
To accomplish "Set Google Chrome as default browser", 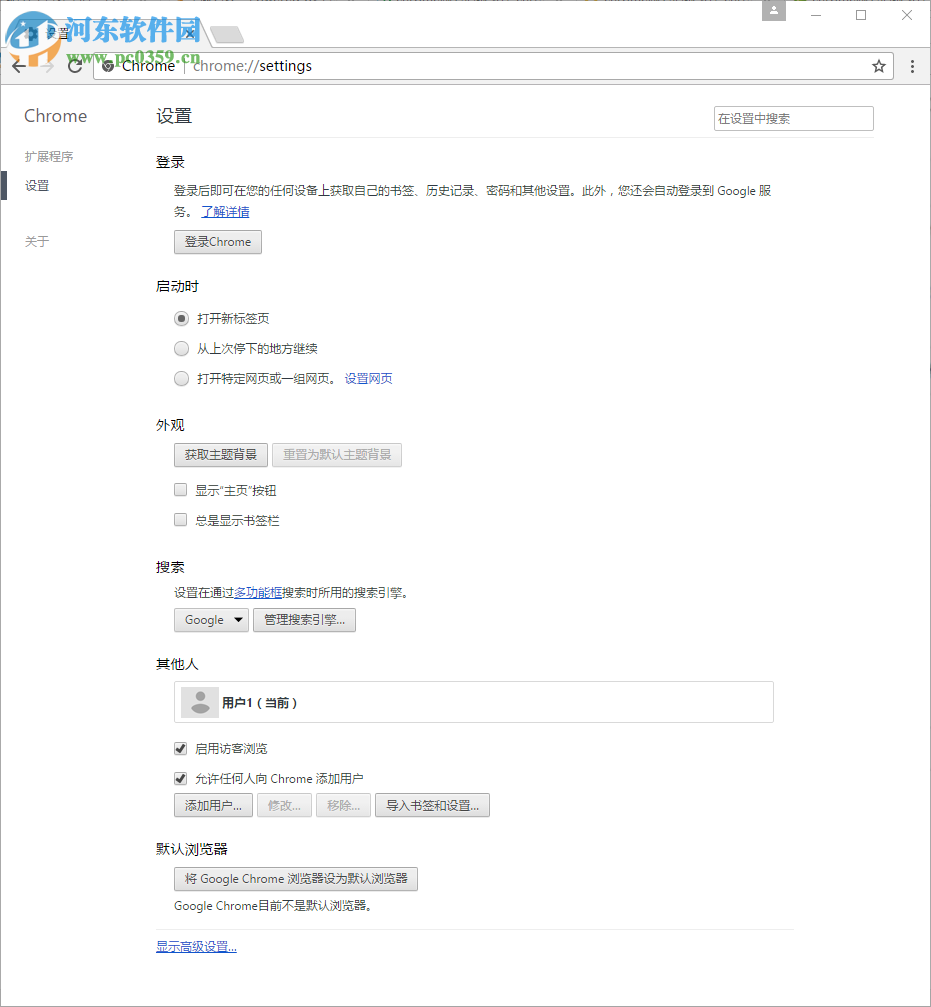I will 294,879.
